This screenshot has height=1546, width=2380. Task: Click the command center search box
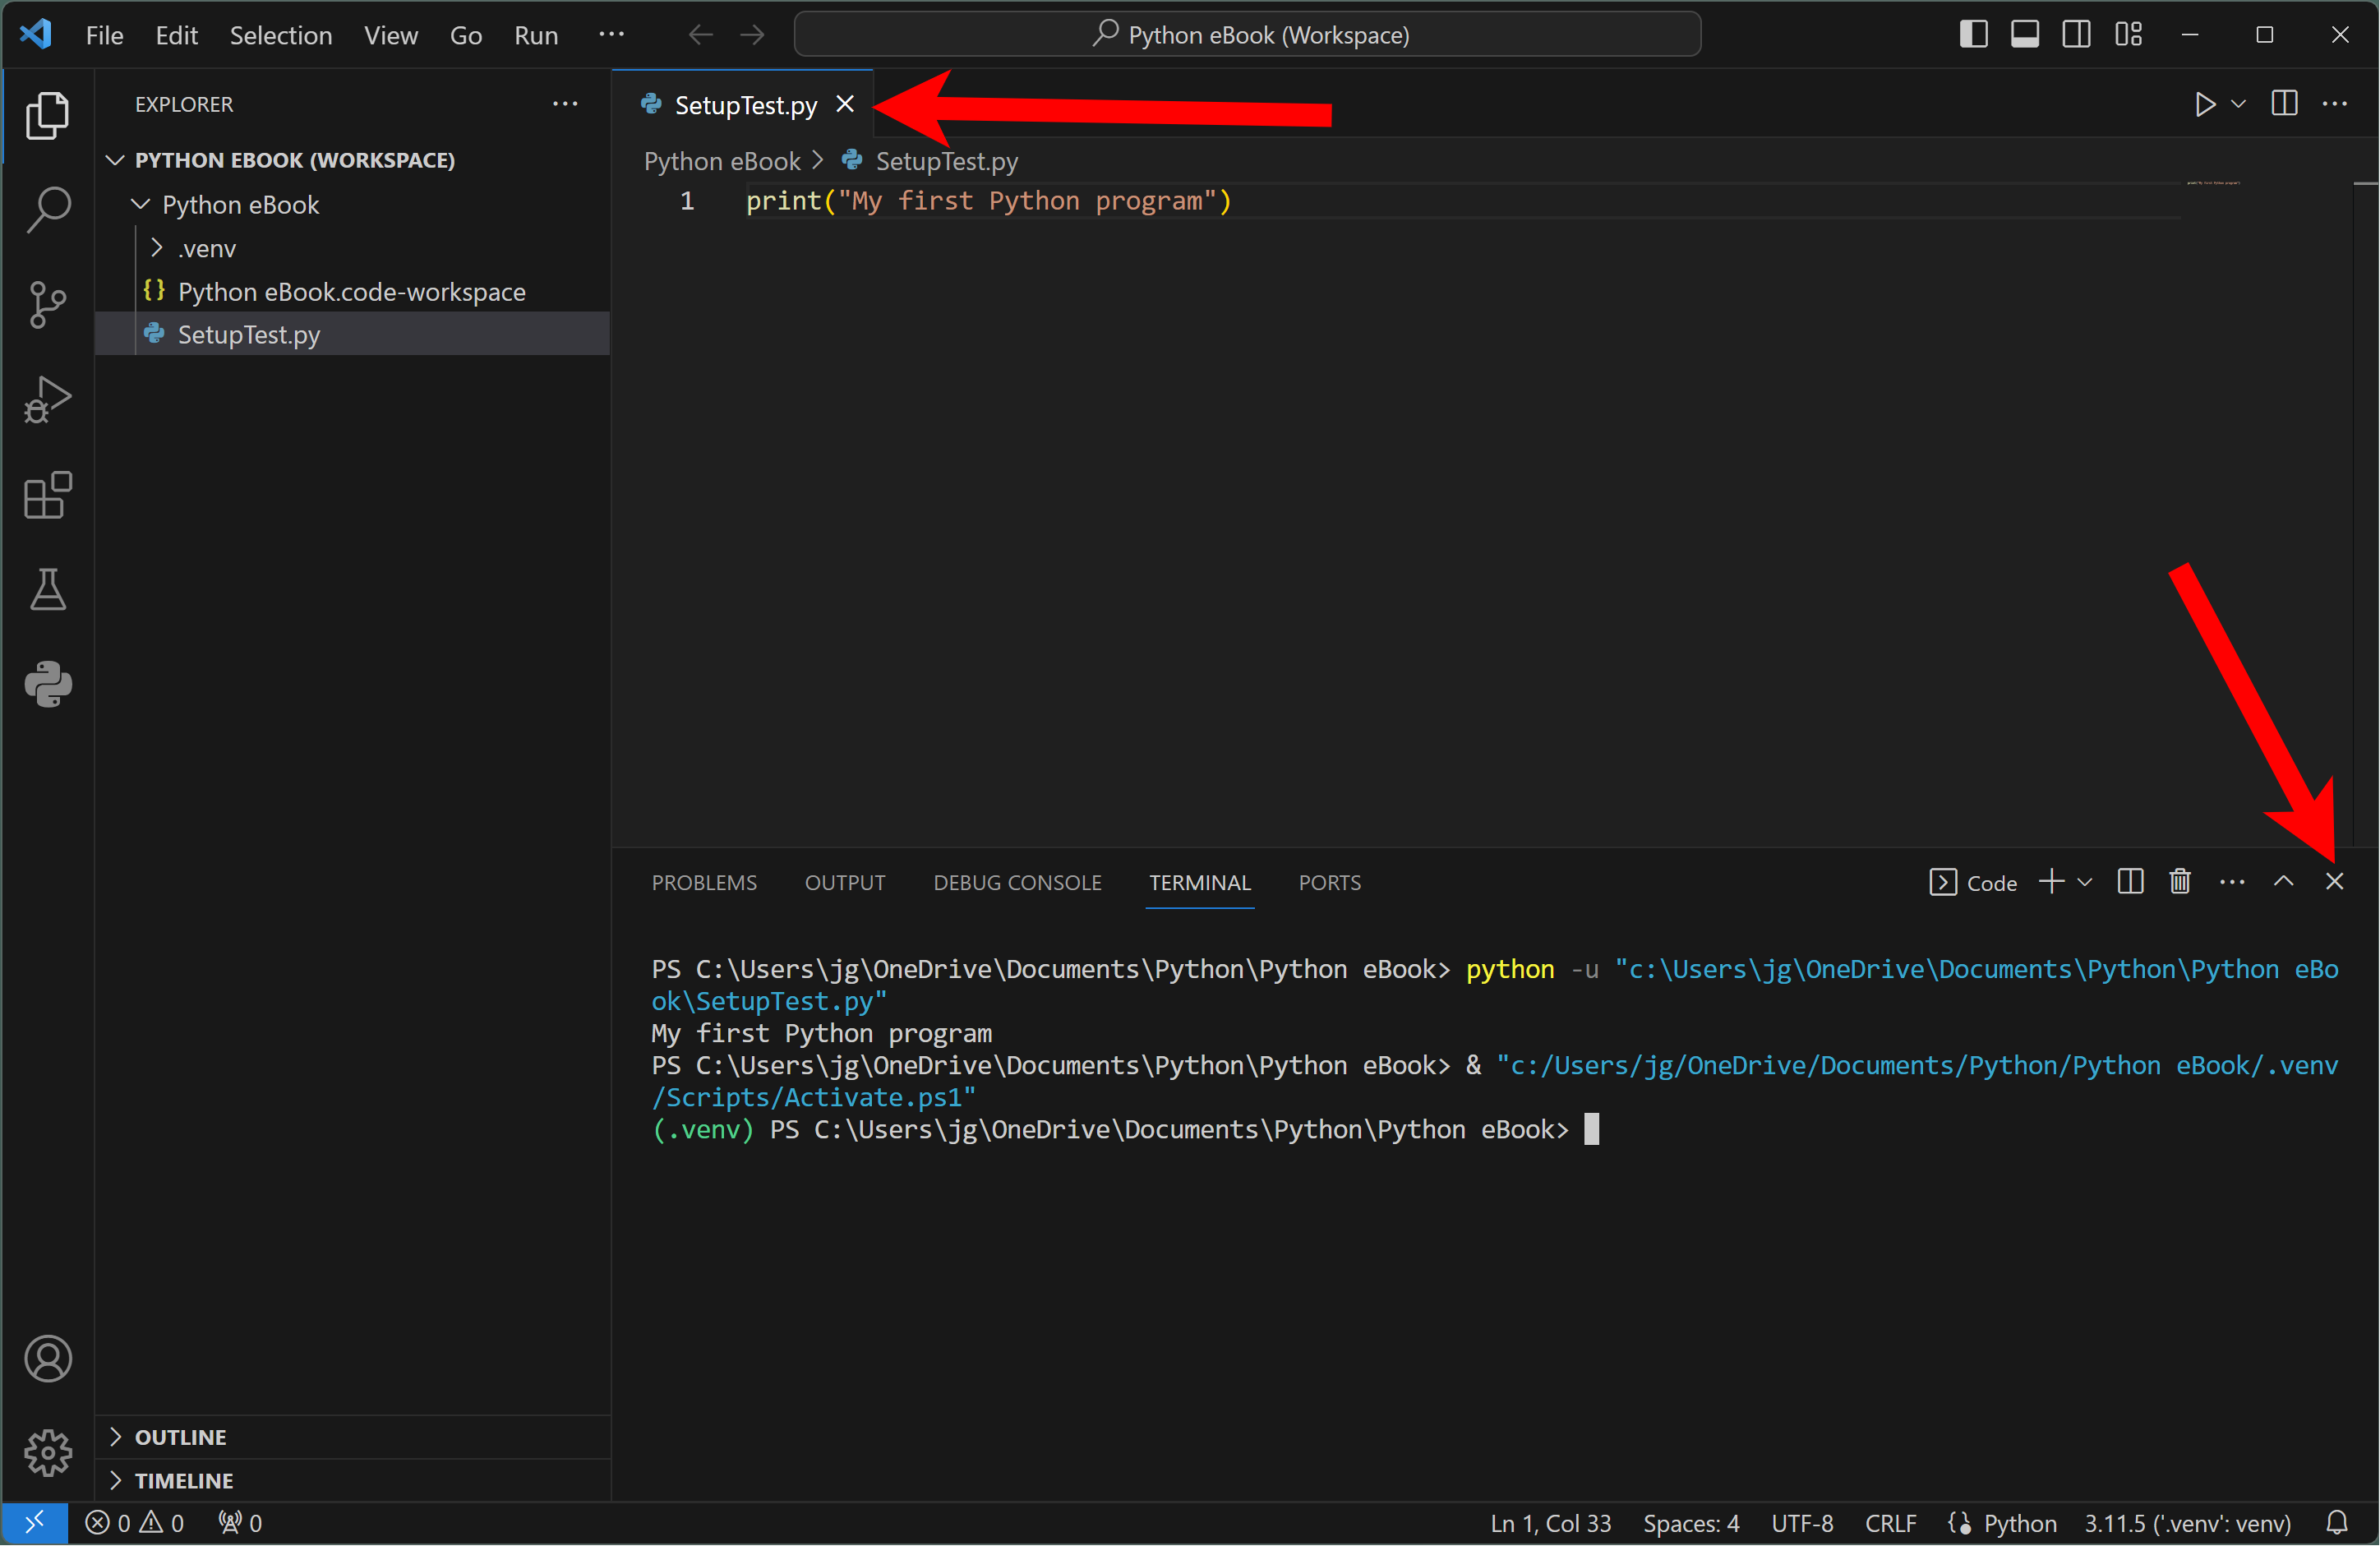pos(1247,35)
